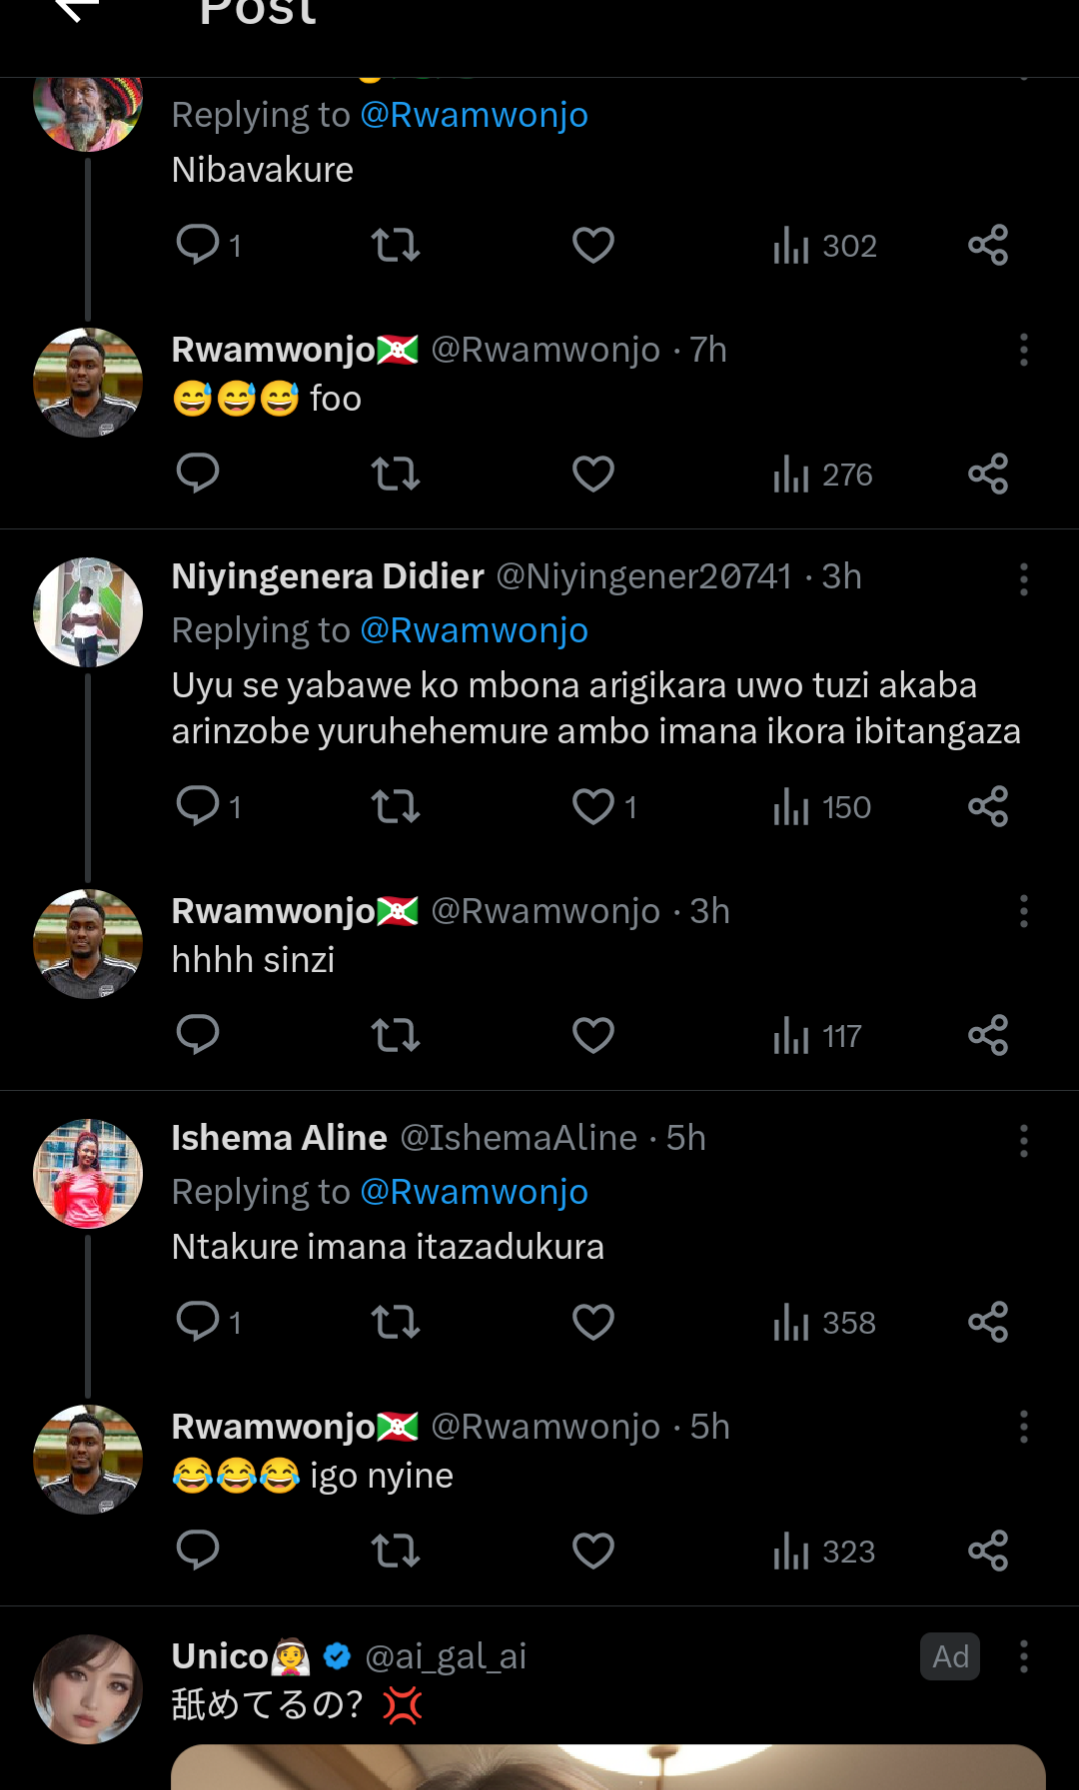
Task: Open @Rwamwonjo mention in Ishema's reply
Action: (473, 1192)
